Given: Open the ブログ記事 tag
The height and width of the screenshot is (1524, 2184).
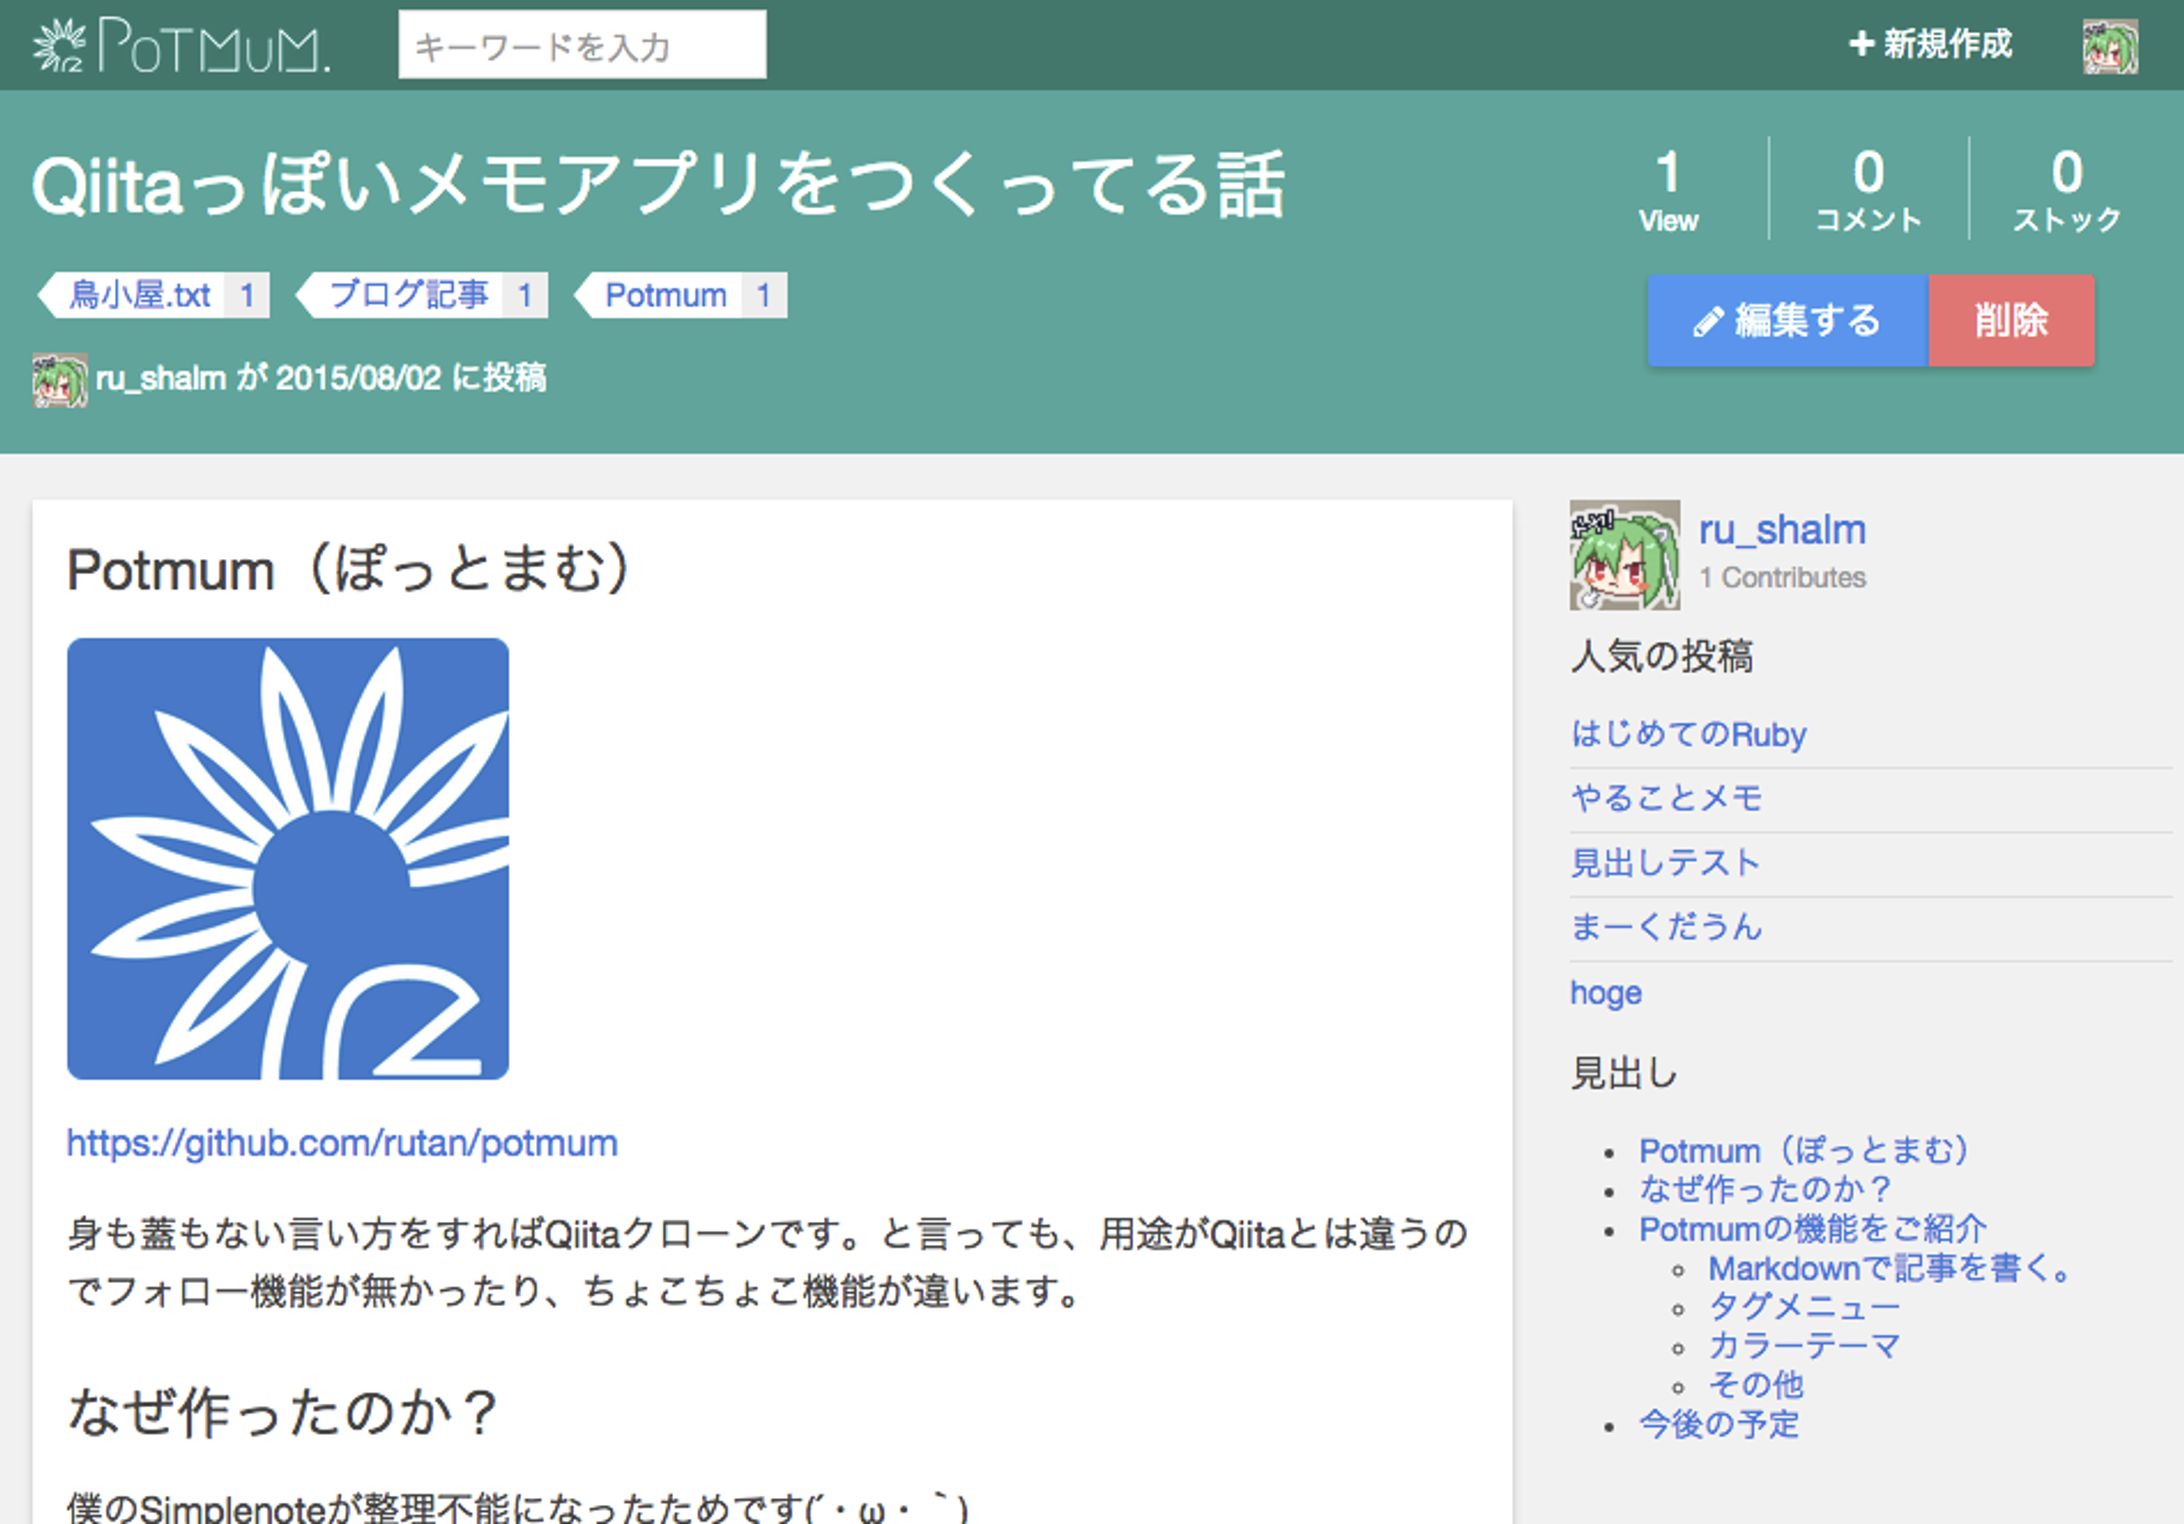Looking at the screenshot, I should click(x=423, y=295).
